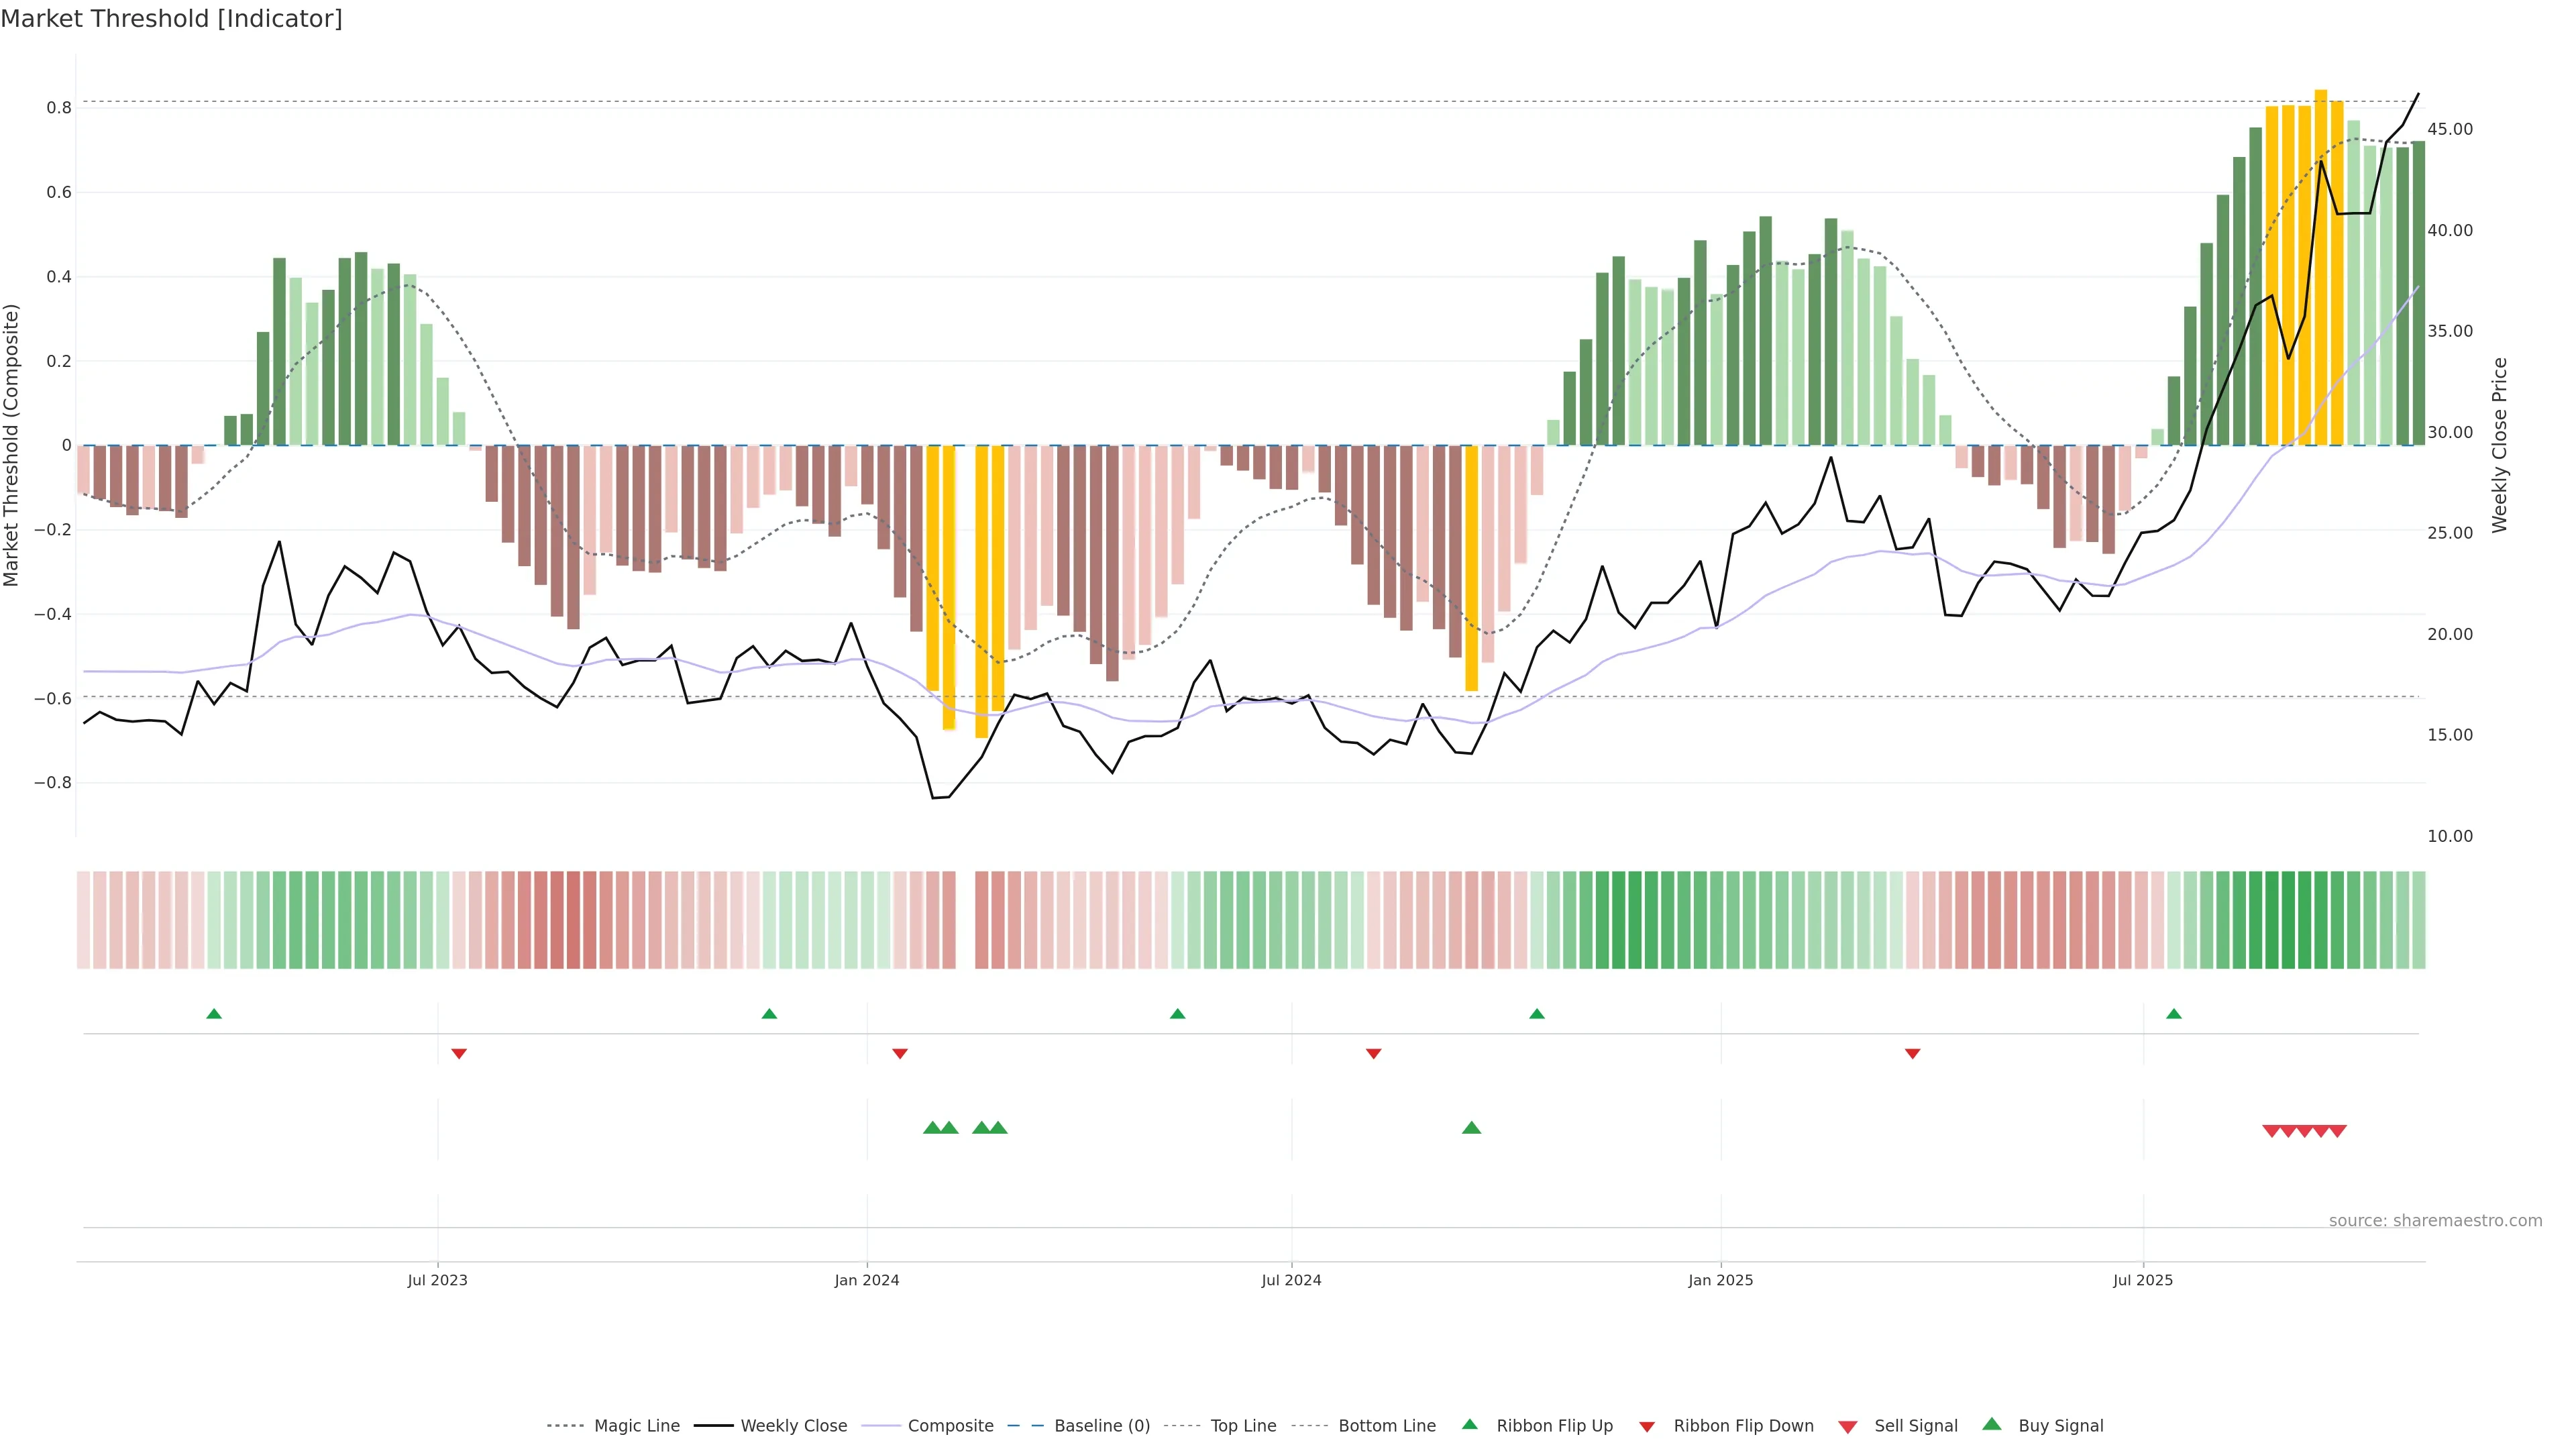Screen dimensions: 2576x1449
Task: Click the Top Line legend label
Action: tap(1243, 1425)
